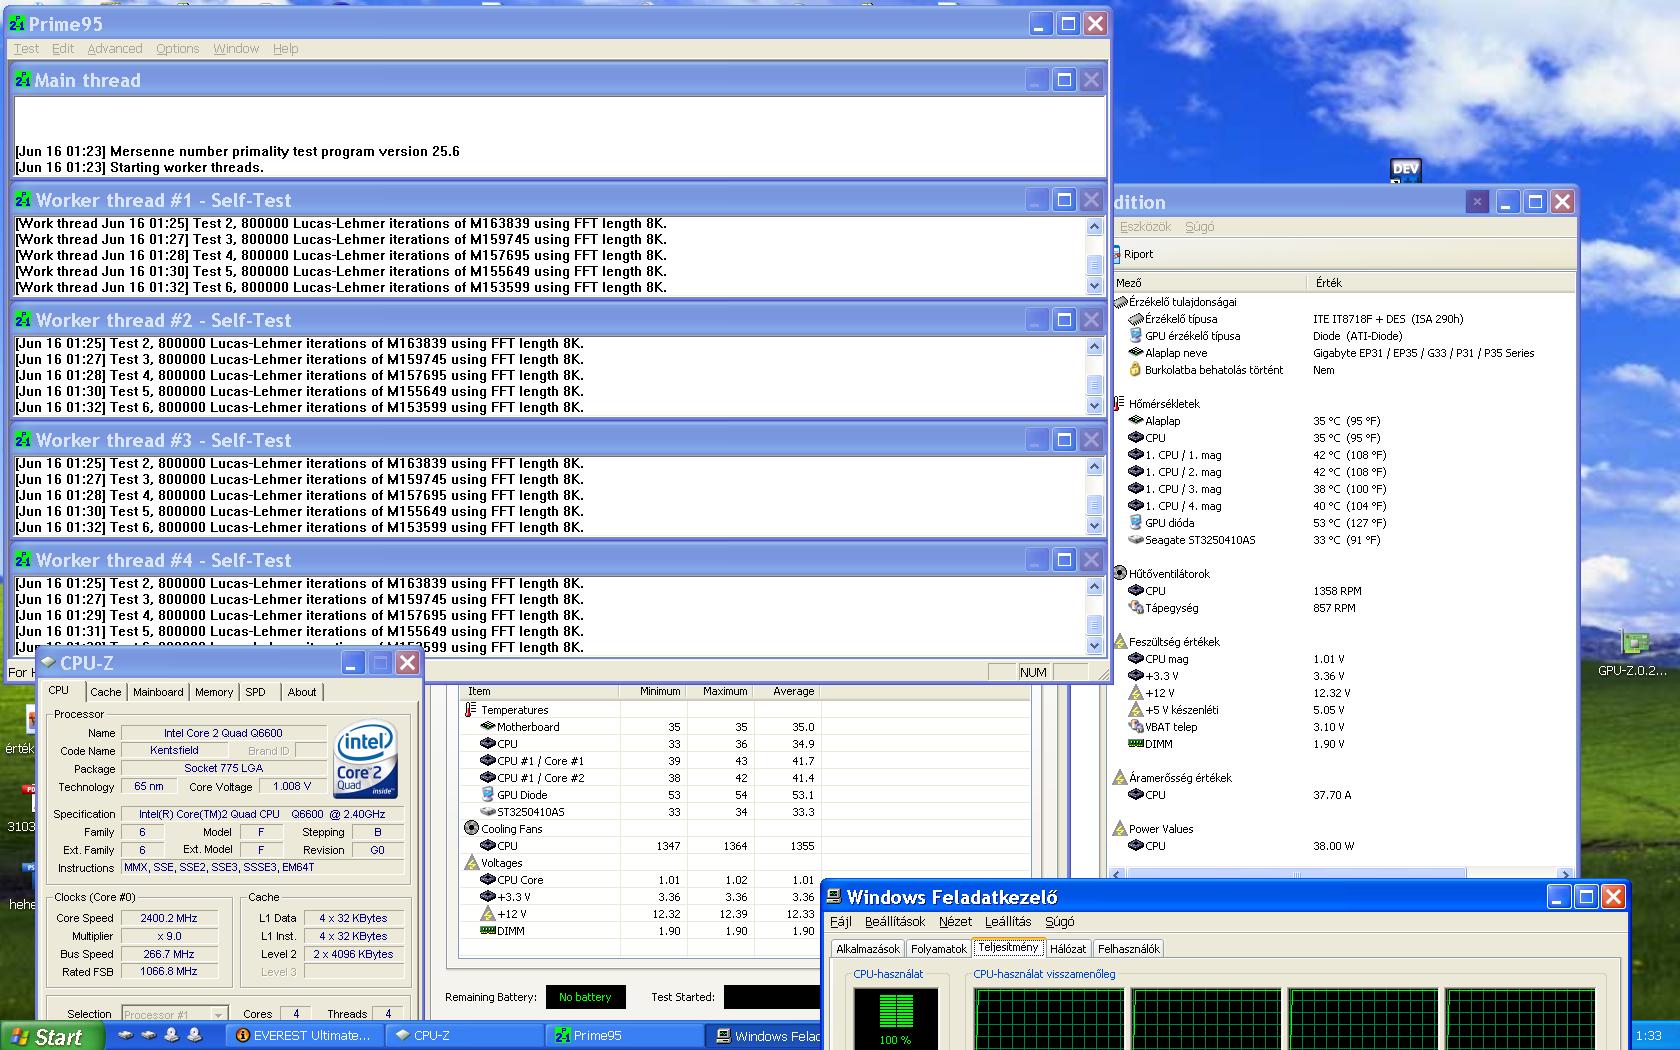Select the Cooling Fans icon in stability panel
This screenshot has height=1050, width=1680.
coord(472,829)
